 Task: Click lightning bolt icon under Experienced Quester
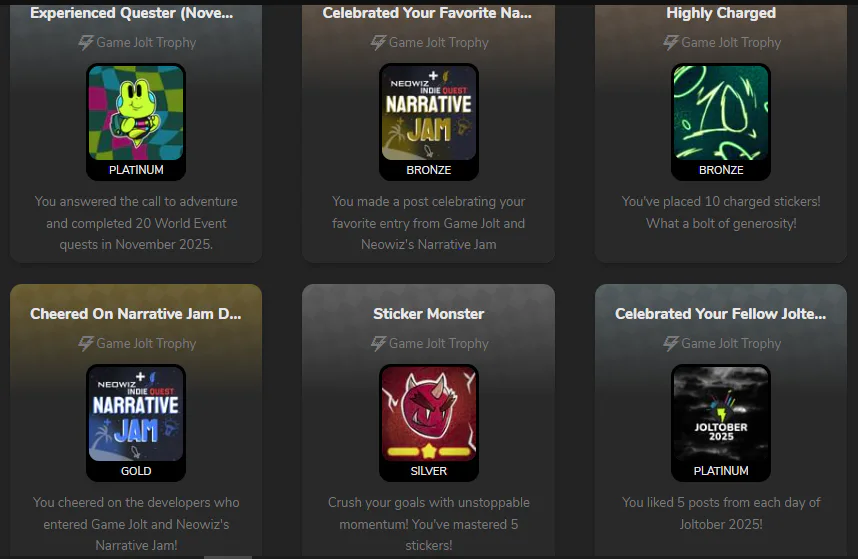tap(85, 42)
